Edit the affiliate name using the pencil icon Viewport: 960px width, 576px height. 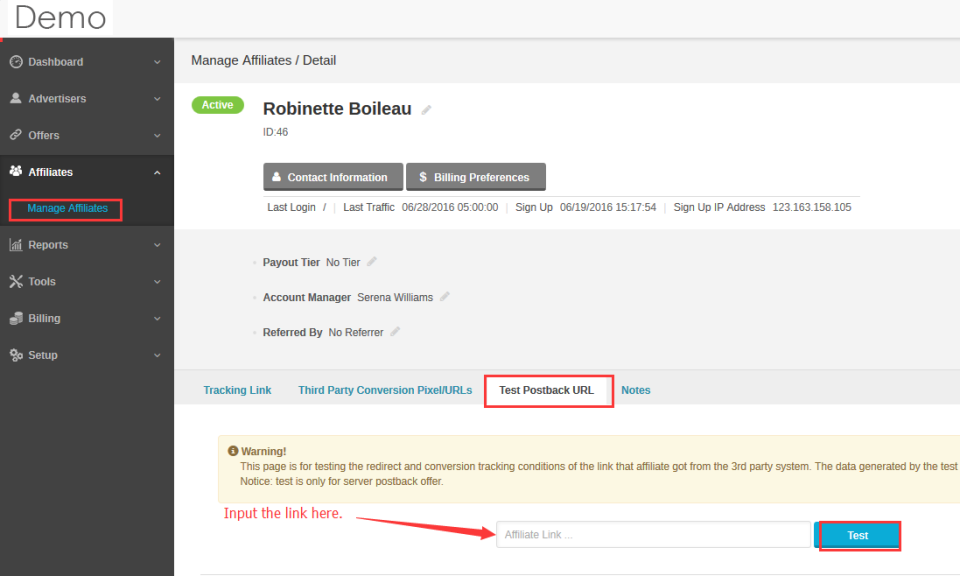click(426, 110)
